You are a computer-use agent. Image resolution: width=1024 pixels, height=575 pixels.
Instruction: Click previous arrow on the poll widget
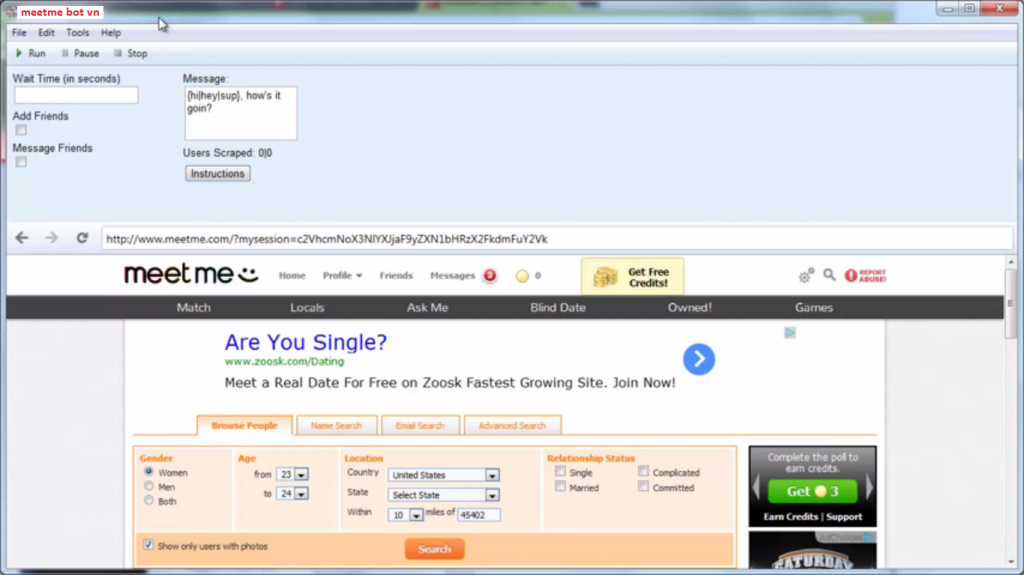coord(756,487)
